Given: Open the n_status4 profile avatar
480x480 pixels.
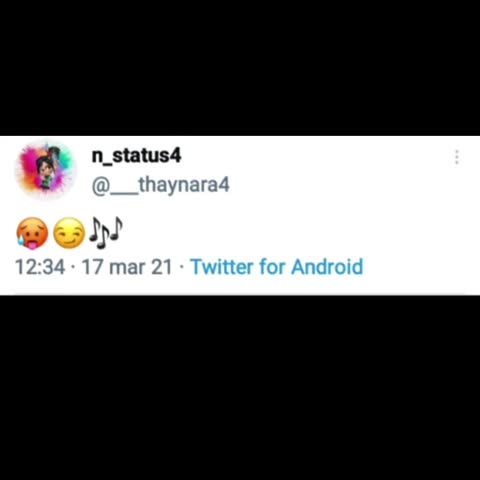Looking at the screenshot, I should click(46, 170).
